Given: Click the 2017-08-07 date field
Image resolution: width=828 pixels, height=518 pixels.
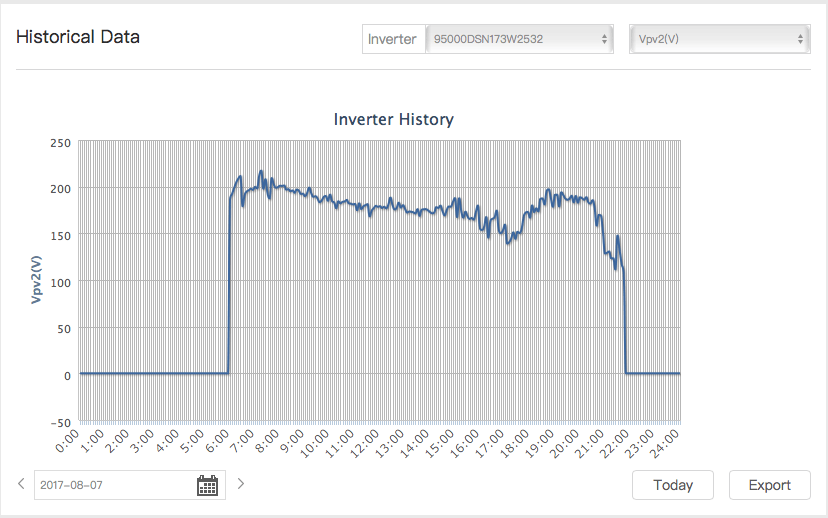Looking at the screenshot, I should (110, 486).
